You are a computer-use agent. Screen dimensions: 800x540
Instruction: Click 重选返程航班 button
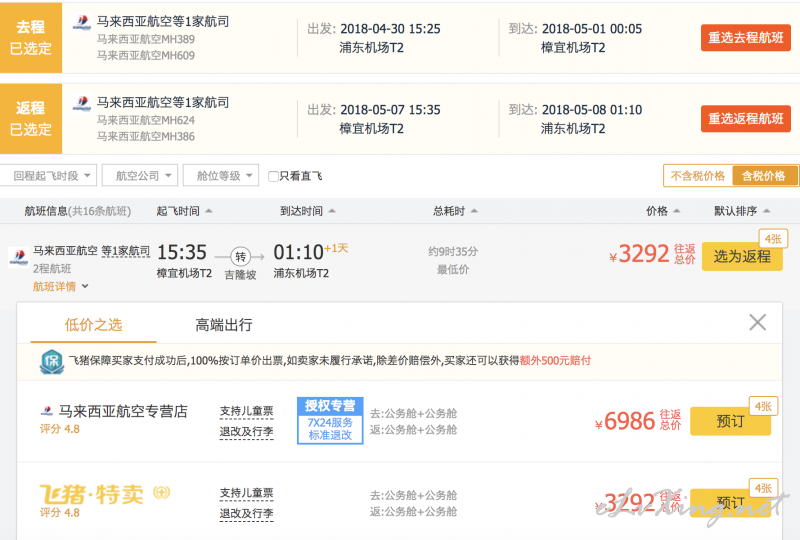pyautogui.click(x=745, y=119)
